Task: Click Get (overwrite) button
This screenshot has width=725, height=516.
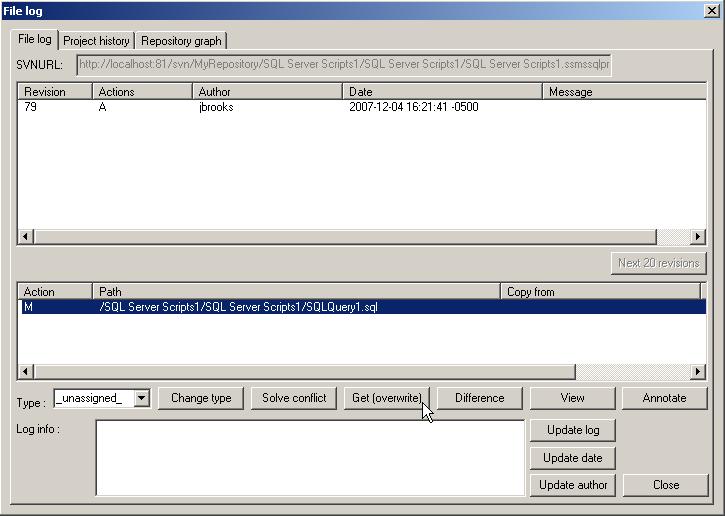Action: pos(387,398)
